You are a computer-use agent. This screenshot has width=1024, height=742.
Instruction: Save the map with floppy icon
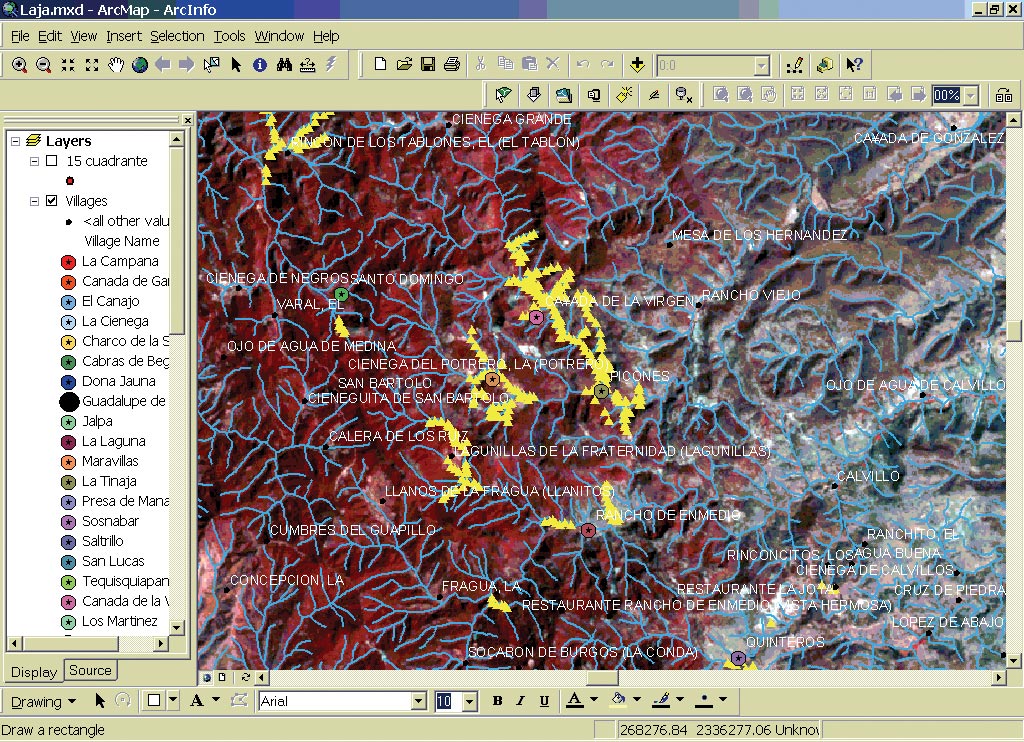[x=428, y=64]
